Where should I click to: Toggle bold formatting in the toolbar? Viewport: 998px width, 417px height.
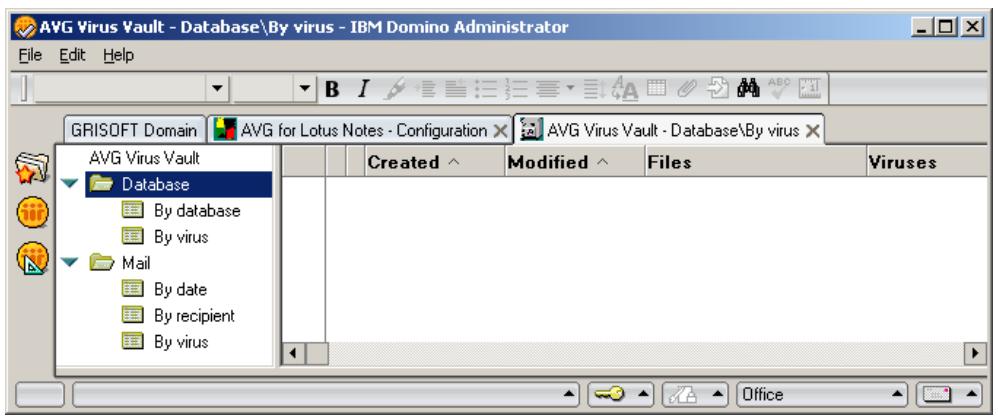click(x=332, y=90)
